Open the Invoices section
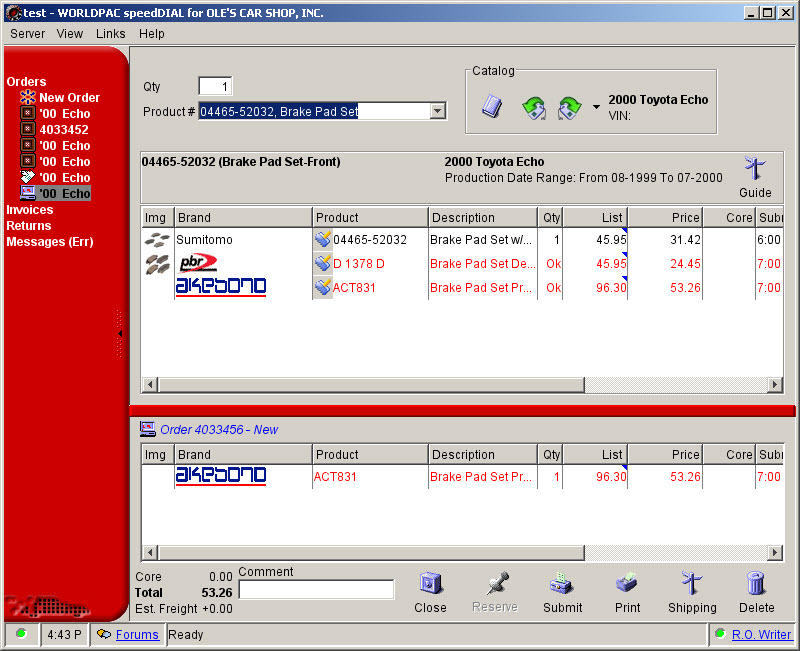Image resolution: width=800 pixels, height=651 pixels. pyautogui.click(x=30, y=210)
